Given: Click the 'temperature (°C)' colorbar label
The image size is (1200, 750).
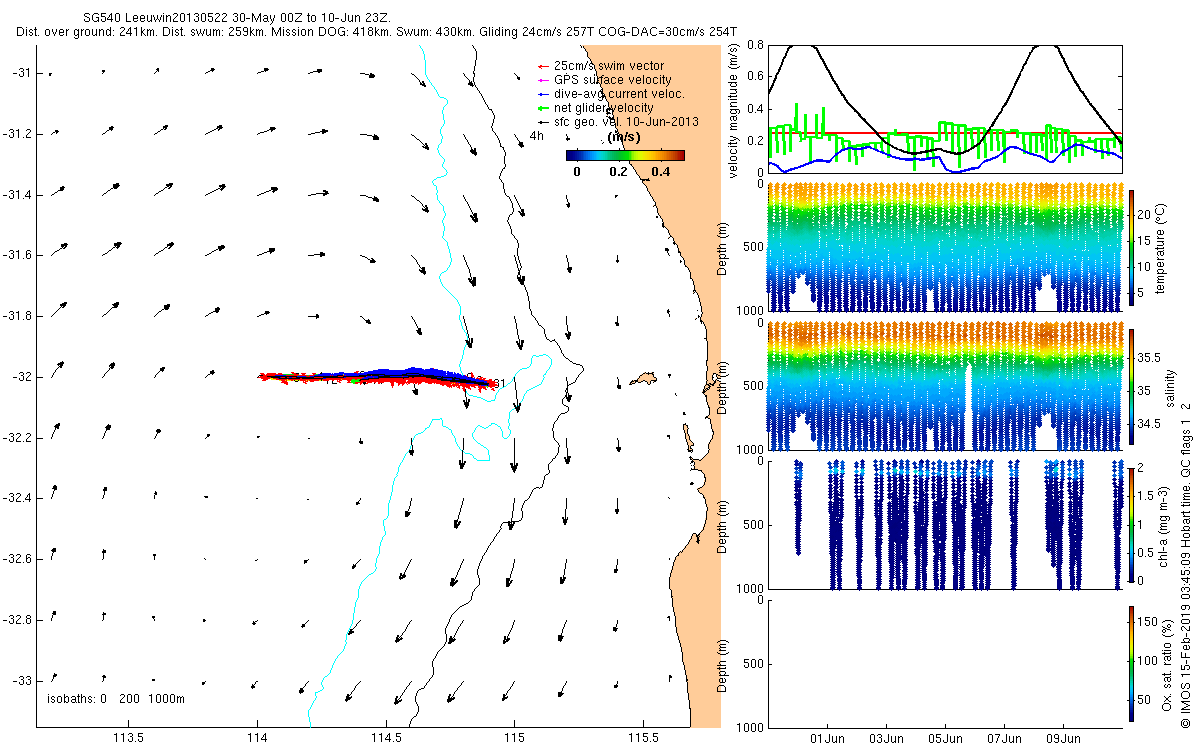Looking at the screenshot, I should (x=1163, y=246).
